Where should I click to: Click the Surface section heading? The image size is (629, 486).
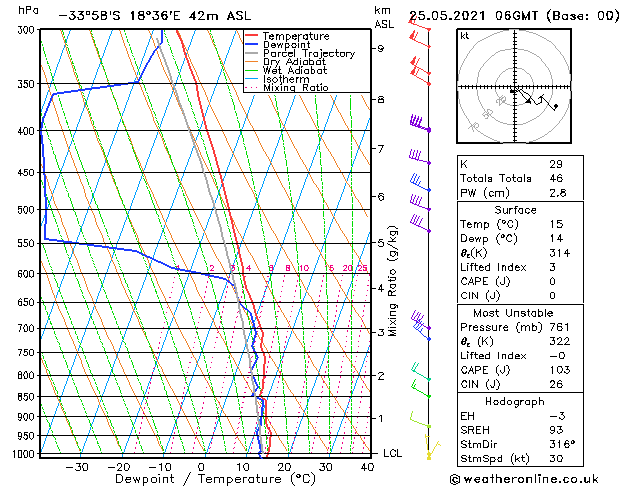(515, 210)
